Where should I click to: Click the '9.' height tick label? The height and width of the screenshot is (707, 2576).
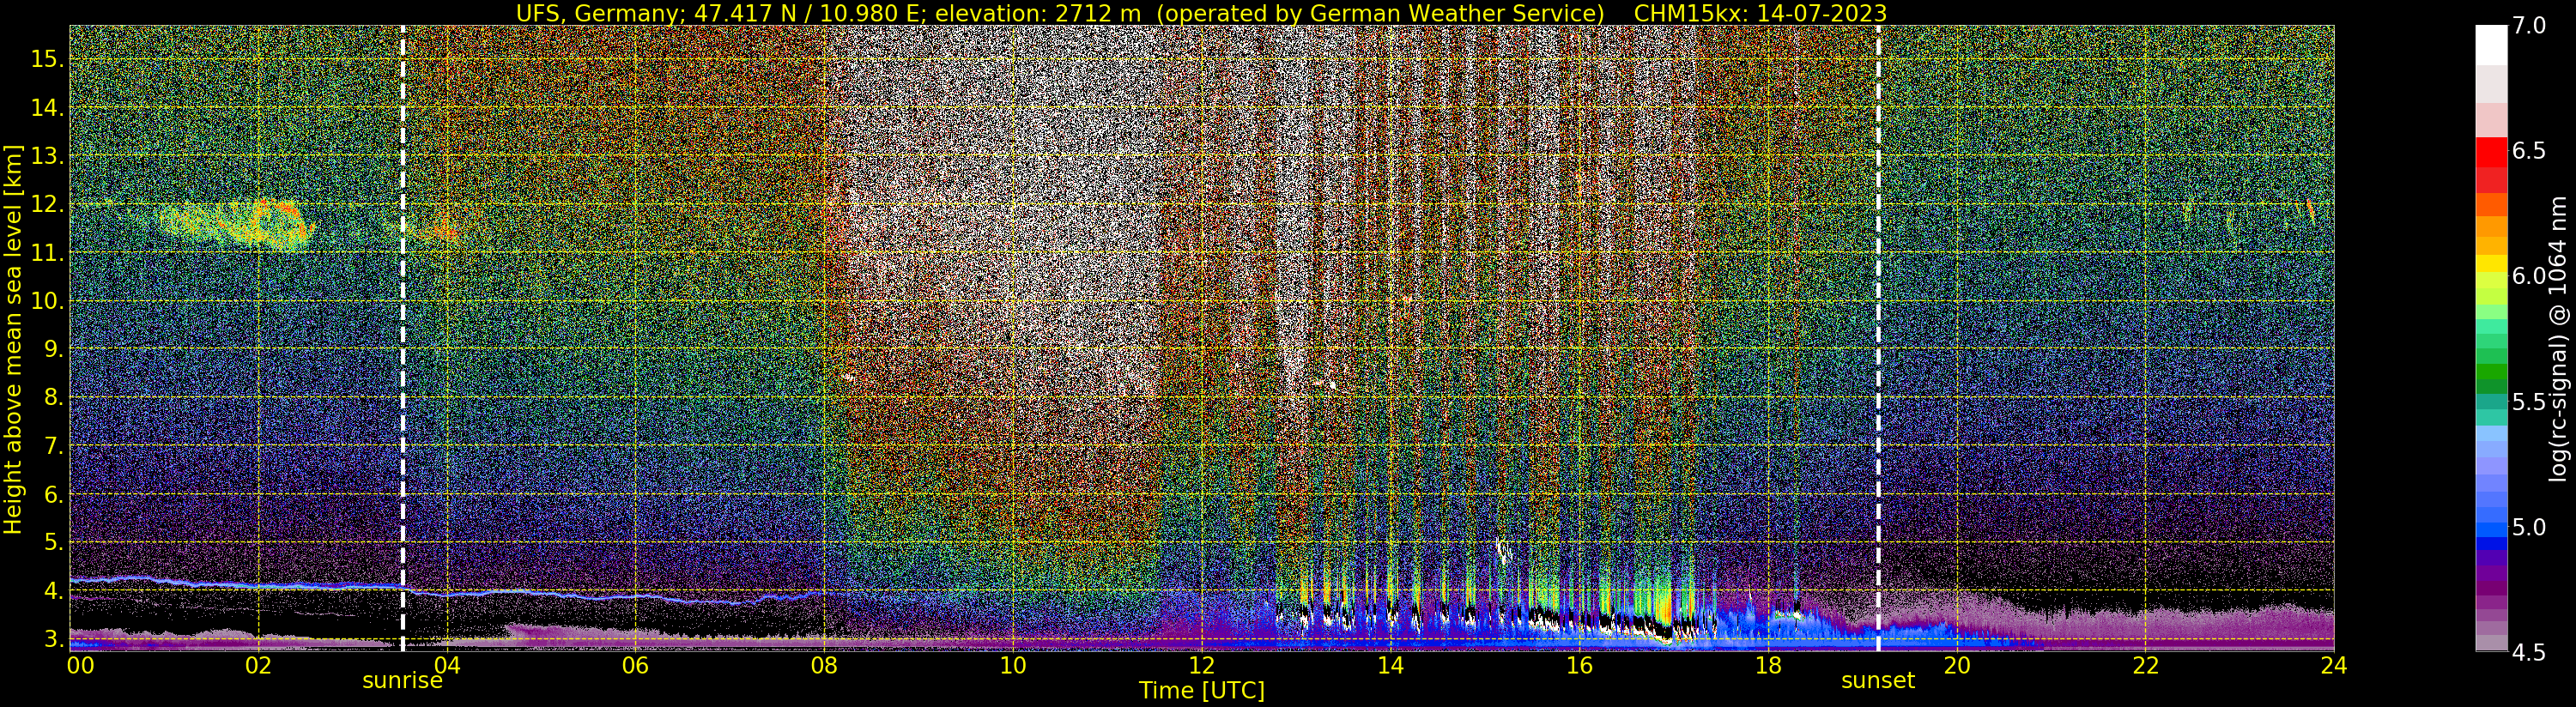tap(54, 349)
